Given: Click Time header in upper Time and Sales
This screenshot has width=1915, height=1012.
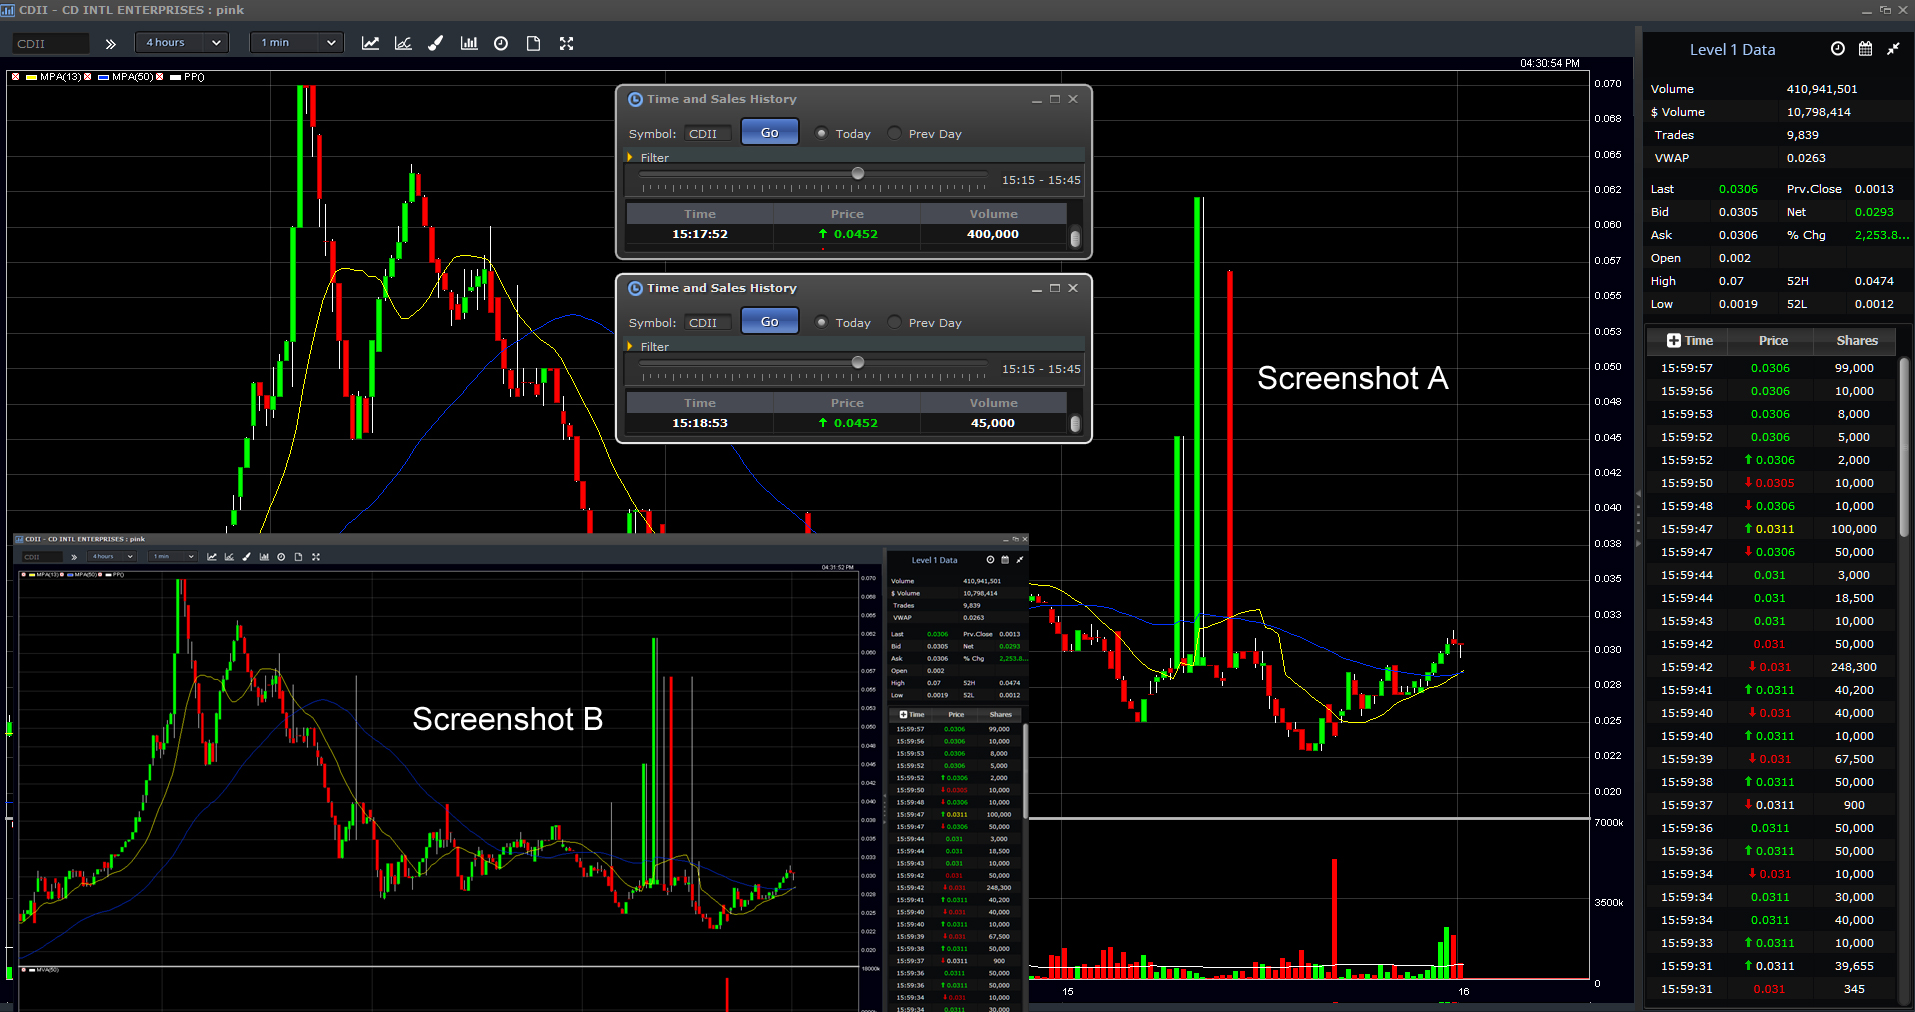Looking at the screenshot, I should tap(700, 214).
